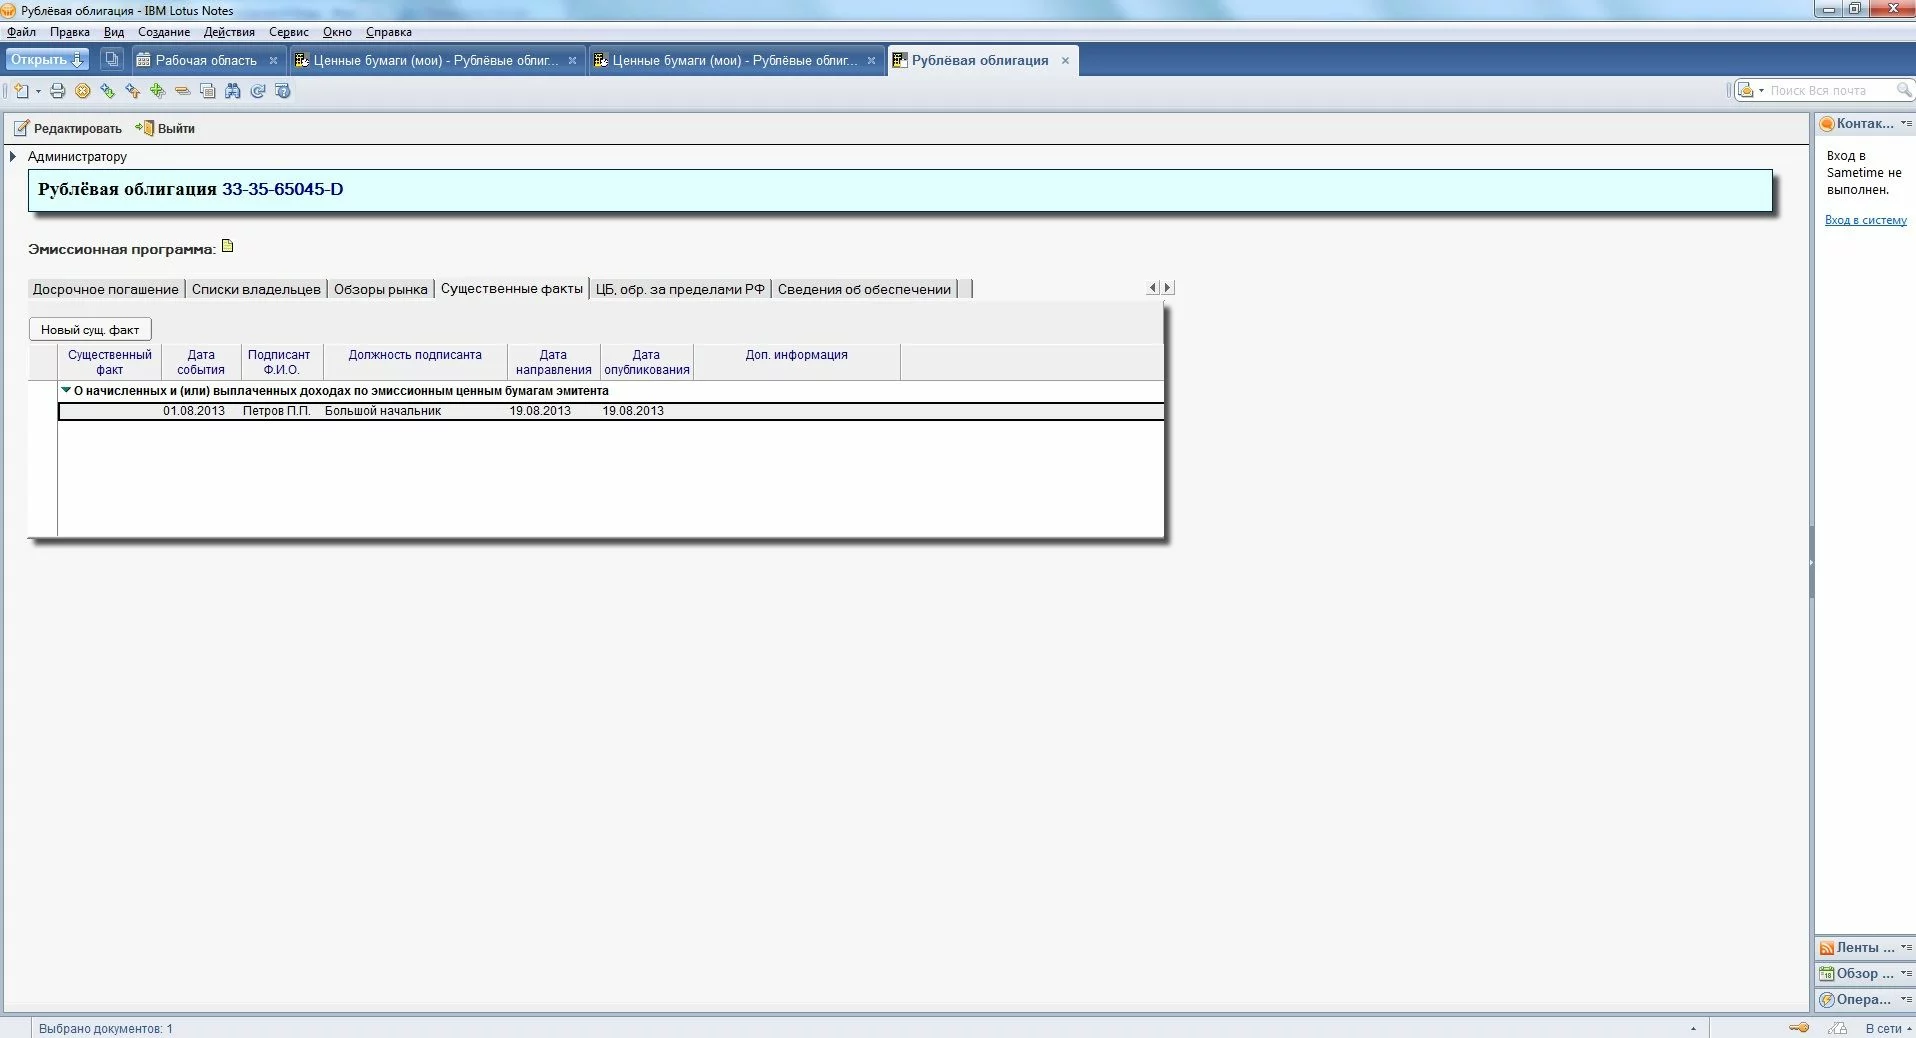This screenshot has width=1916, height=1038.
Task: Expand the Администратору section
Action: (13, 157)
